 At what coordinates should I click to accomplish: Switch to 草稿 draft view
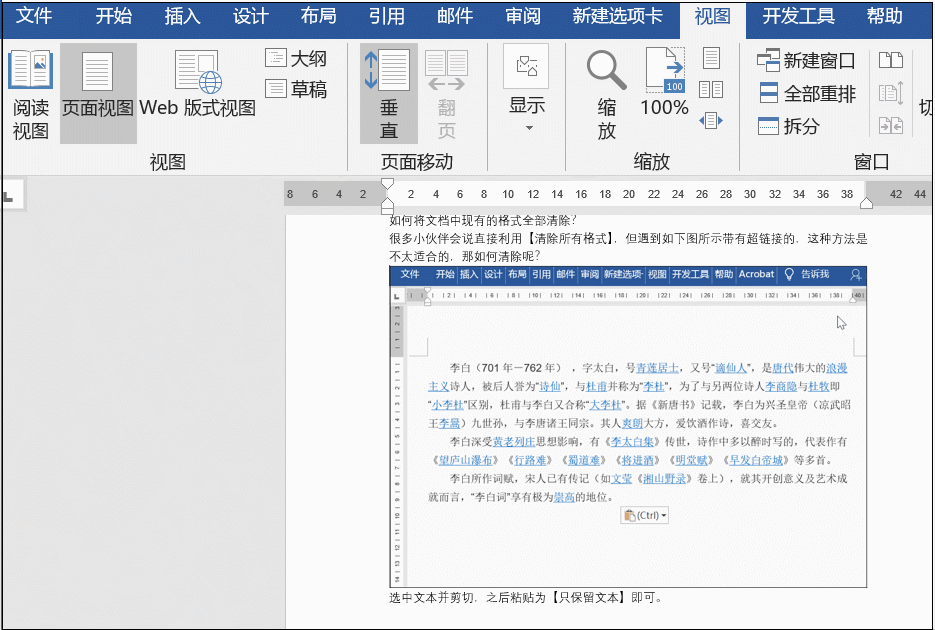click(296, 86)
